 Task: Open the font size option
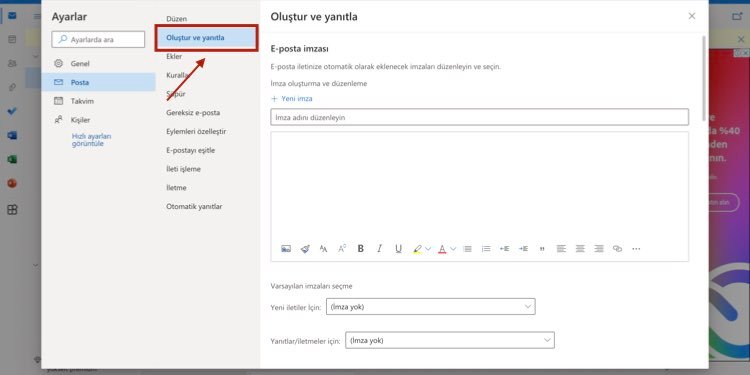point(323,249)
